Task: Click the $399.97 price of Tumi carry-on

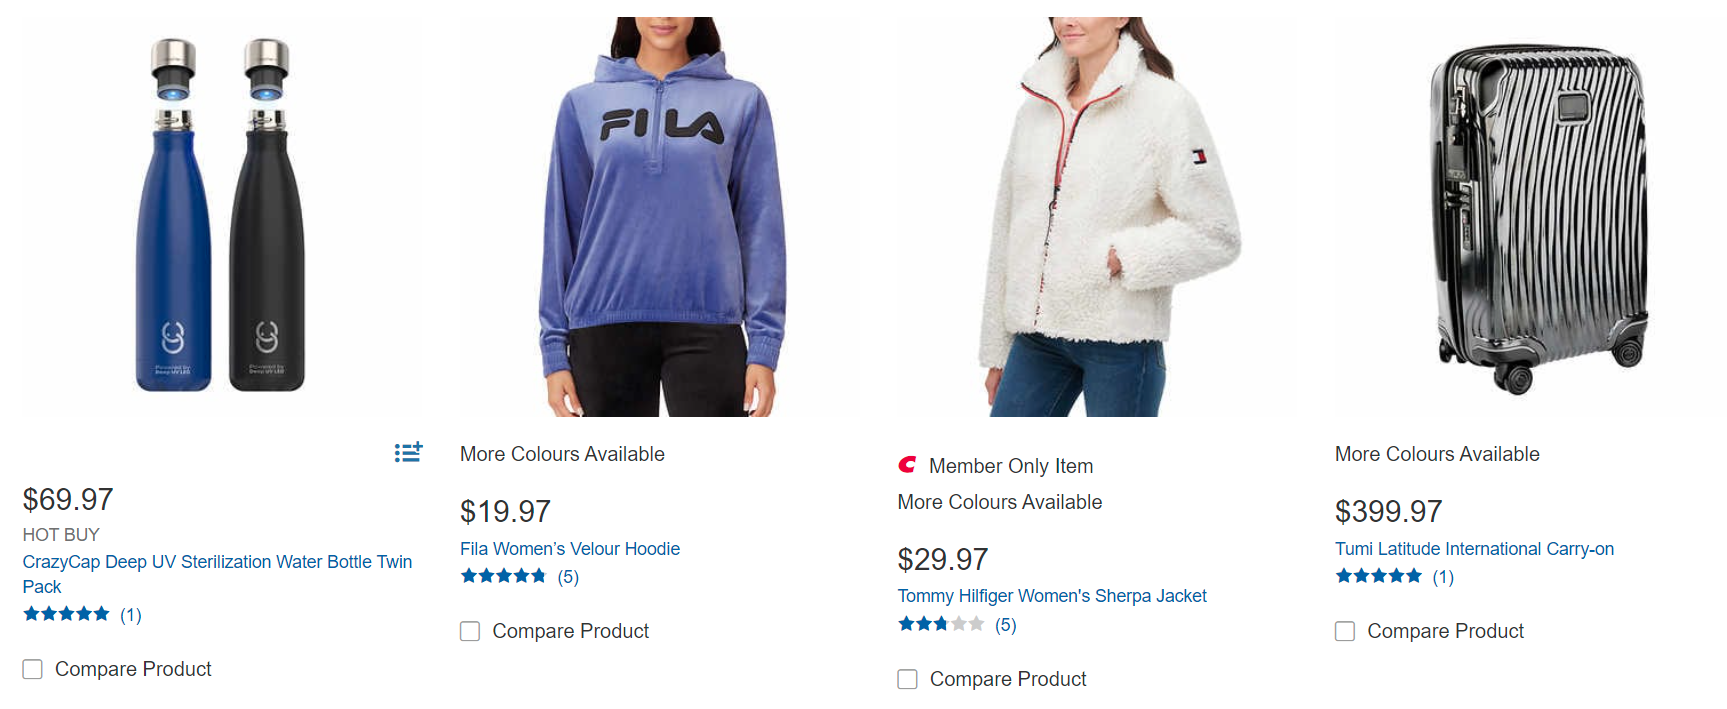Action: coord(1389,512)
